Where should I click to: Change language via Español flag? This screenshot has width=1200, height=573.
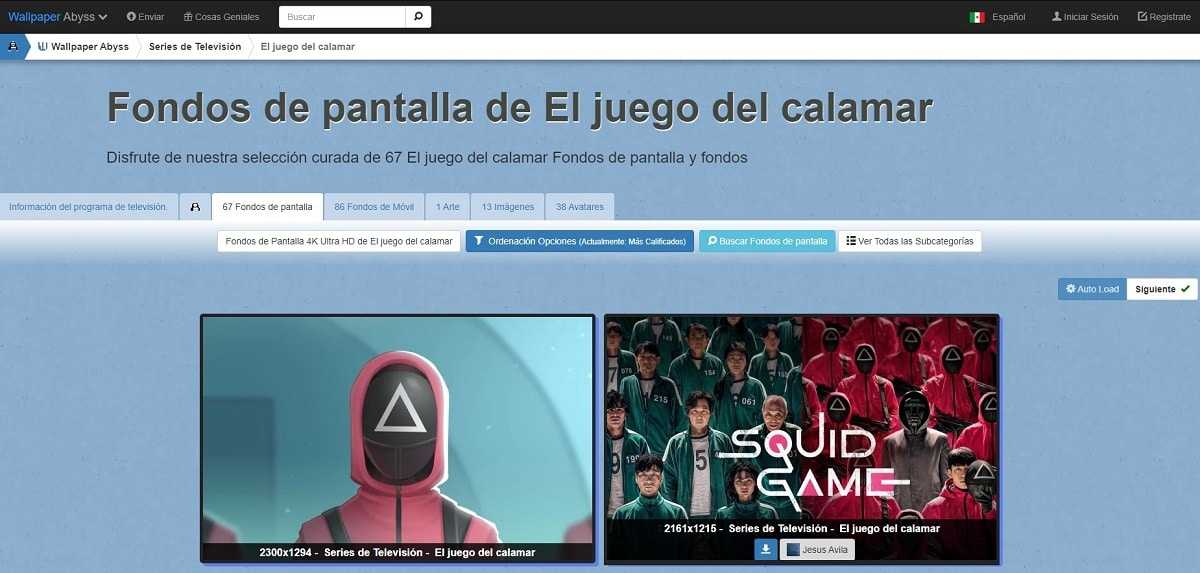click(x=997, y=17)
